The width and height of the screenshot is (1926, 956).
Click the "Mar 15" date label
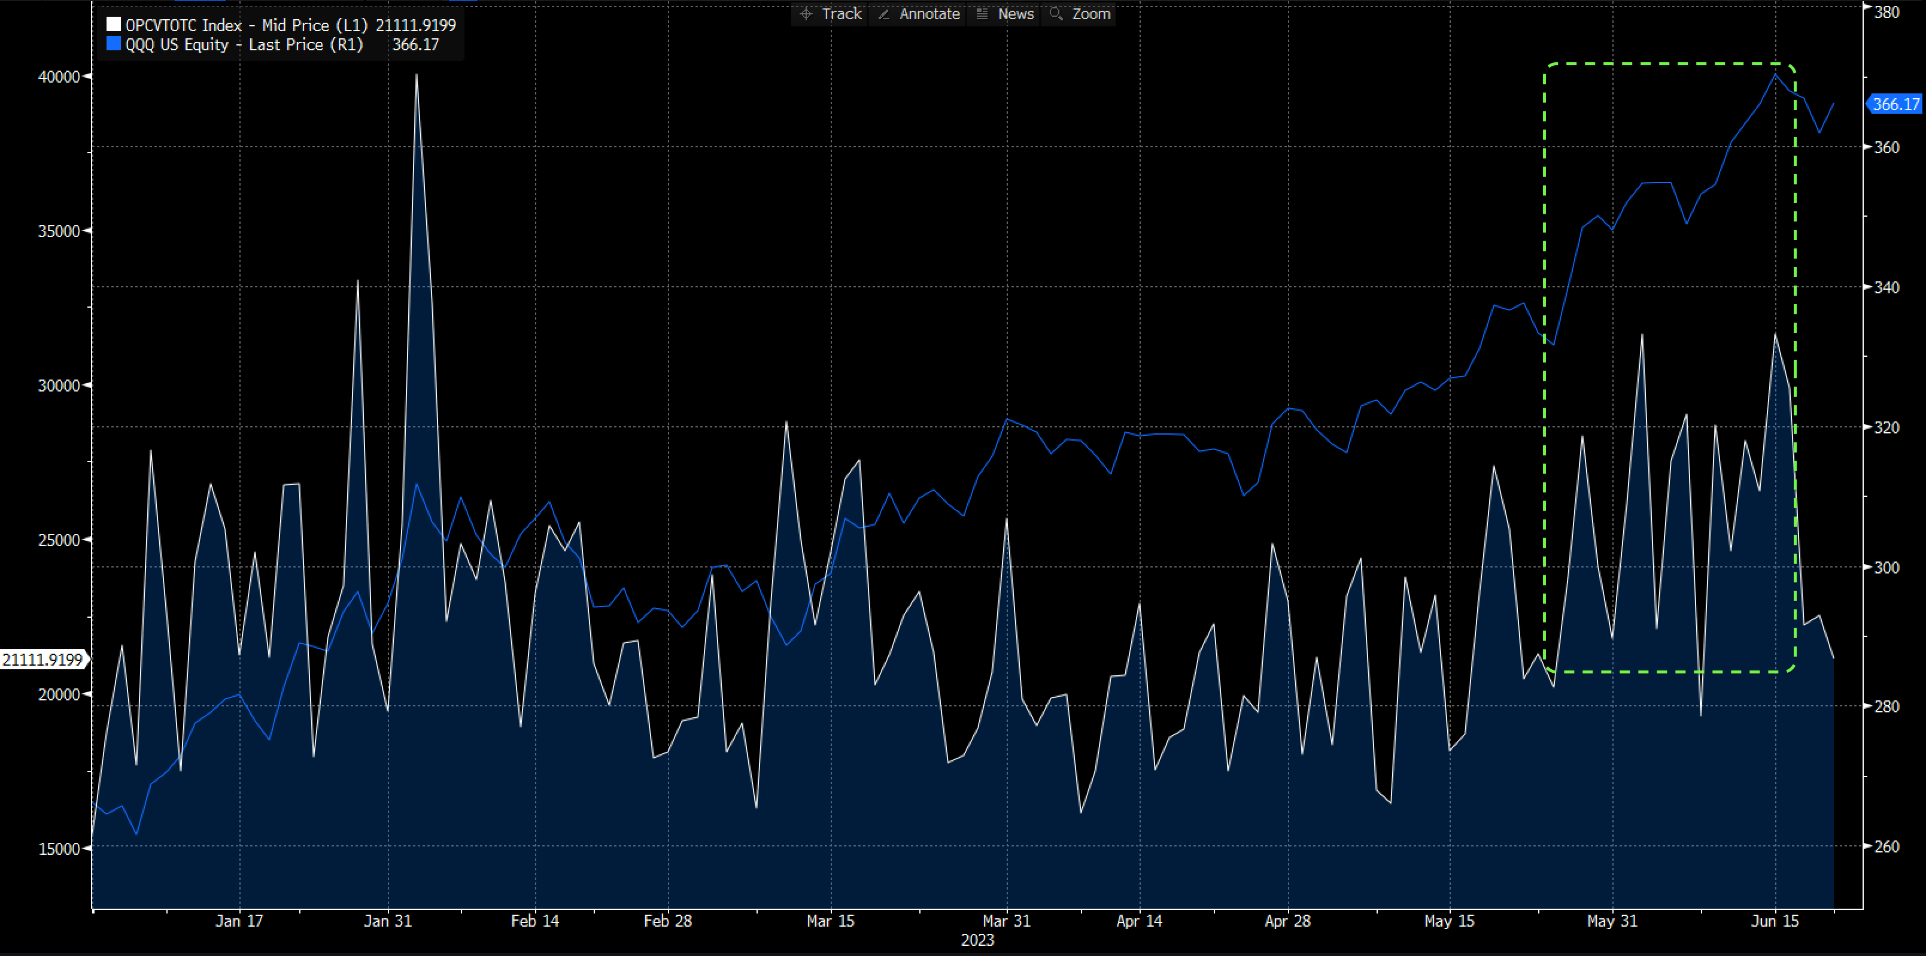pyautogui.click(x=831, y=921)
